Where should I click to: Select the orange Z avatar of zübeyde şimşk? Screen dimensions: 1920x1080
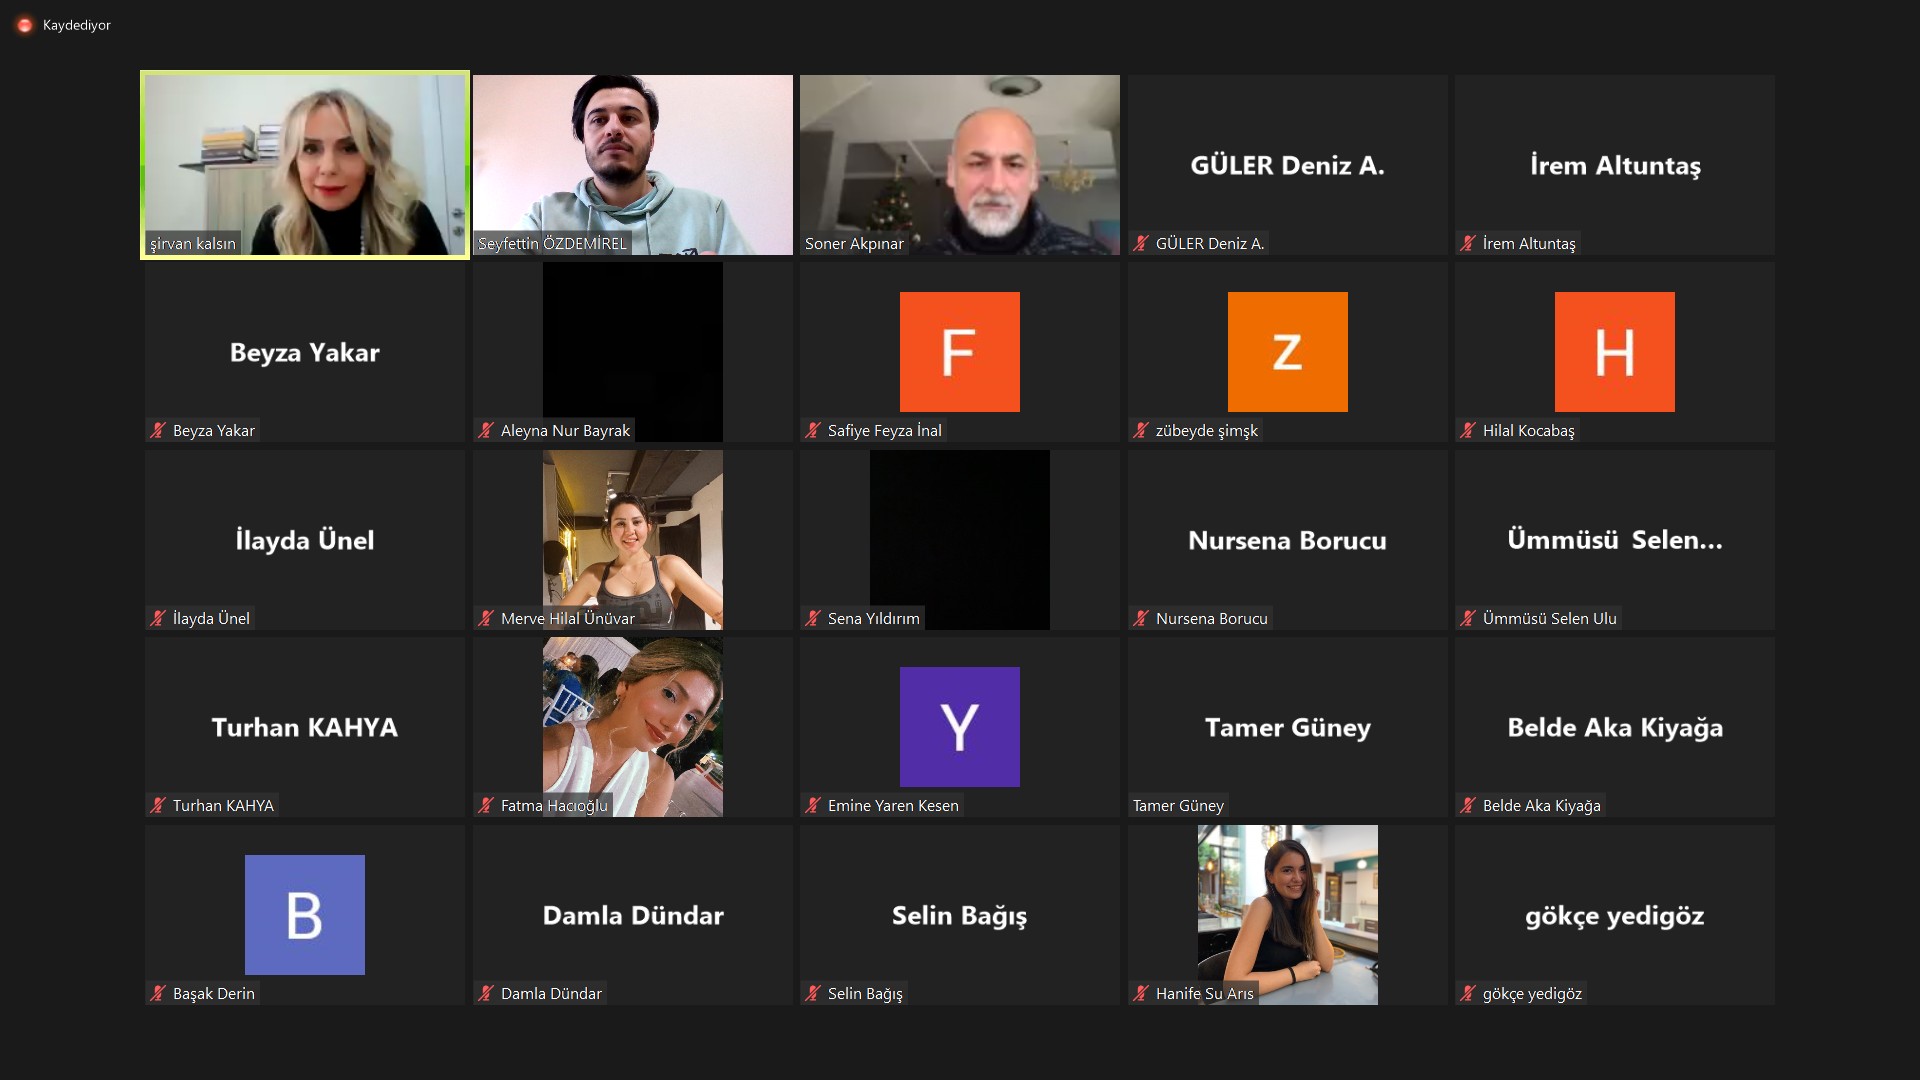tap(1287, 352)
